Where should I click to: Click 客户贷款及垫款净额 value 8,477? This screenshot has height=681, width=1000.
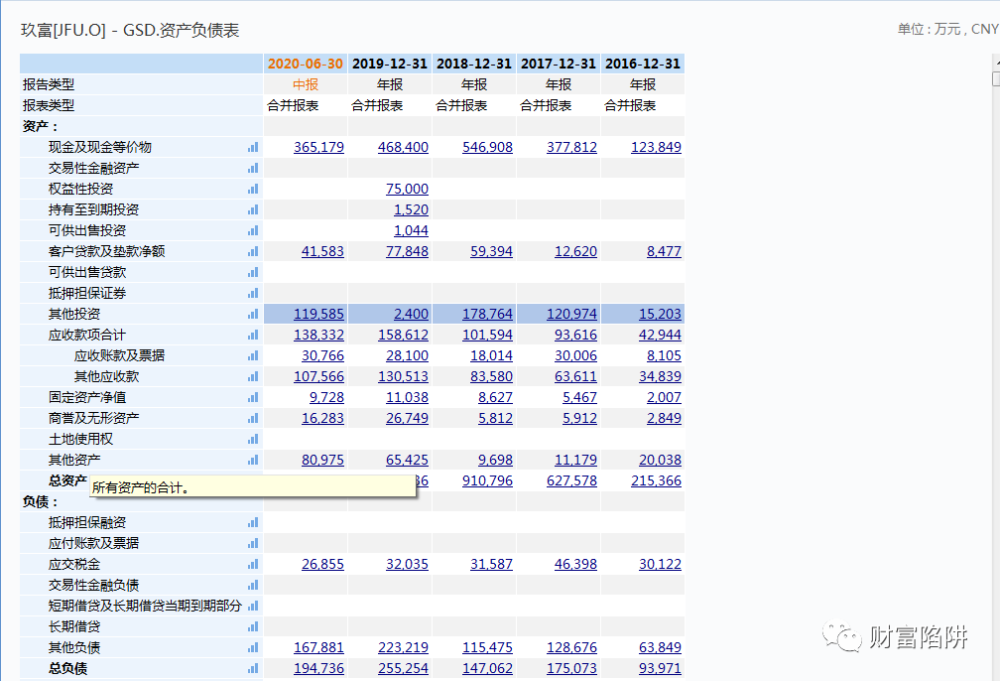tap(664, 252)
